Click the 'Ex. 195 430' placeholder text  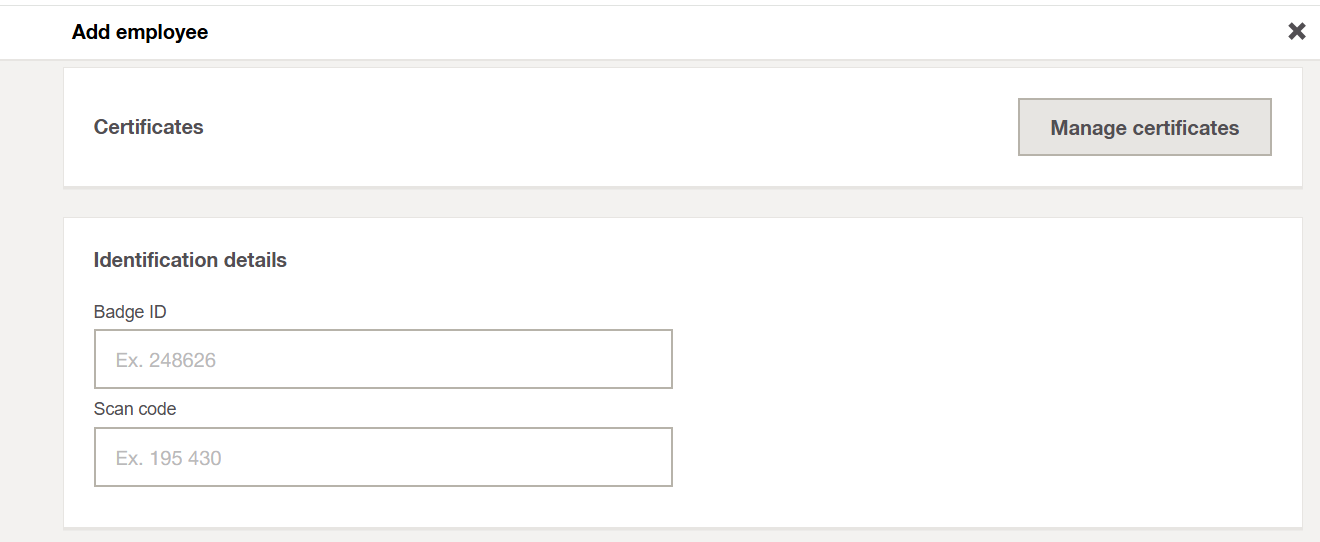[169, 458]
